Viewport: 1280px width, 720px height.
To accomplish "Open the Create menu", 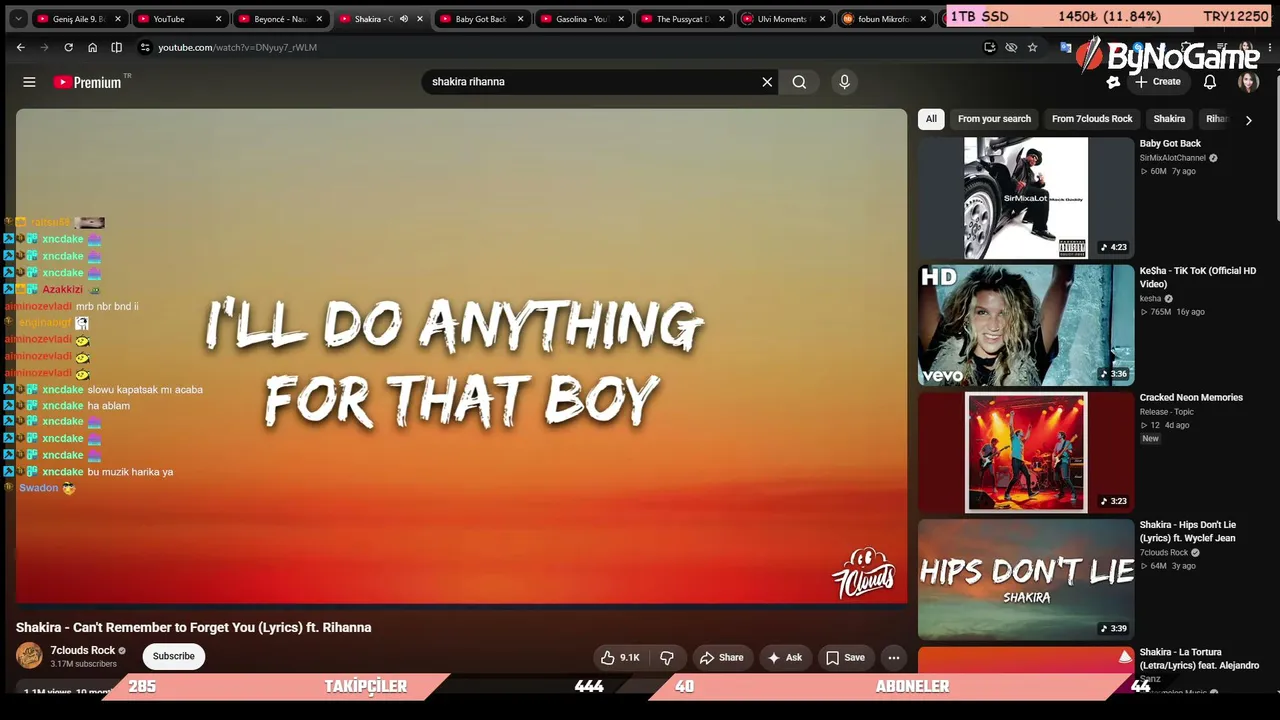I will click(x=1158, y=82).
